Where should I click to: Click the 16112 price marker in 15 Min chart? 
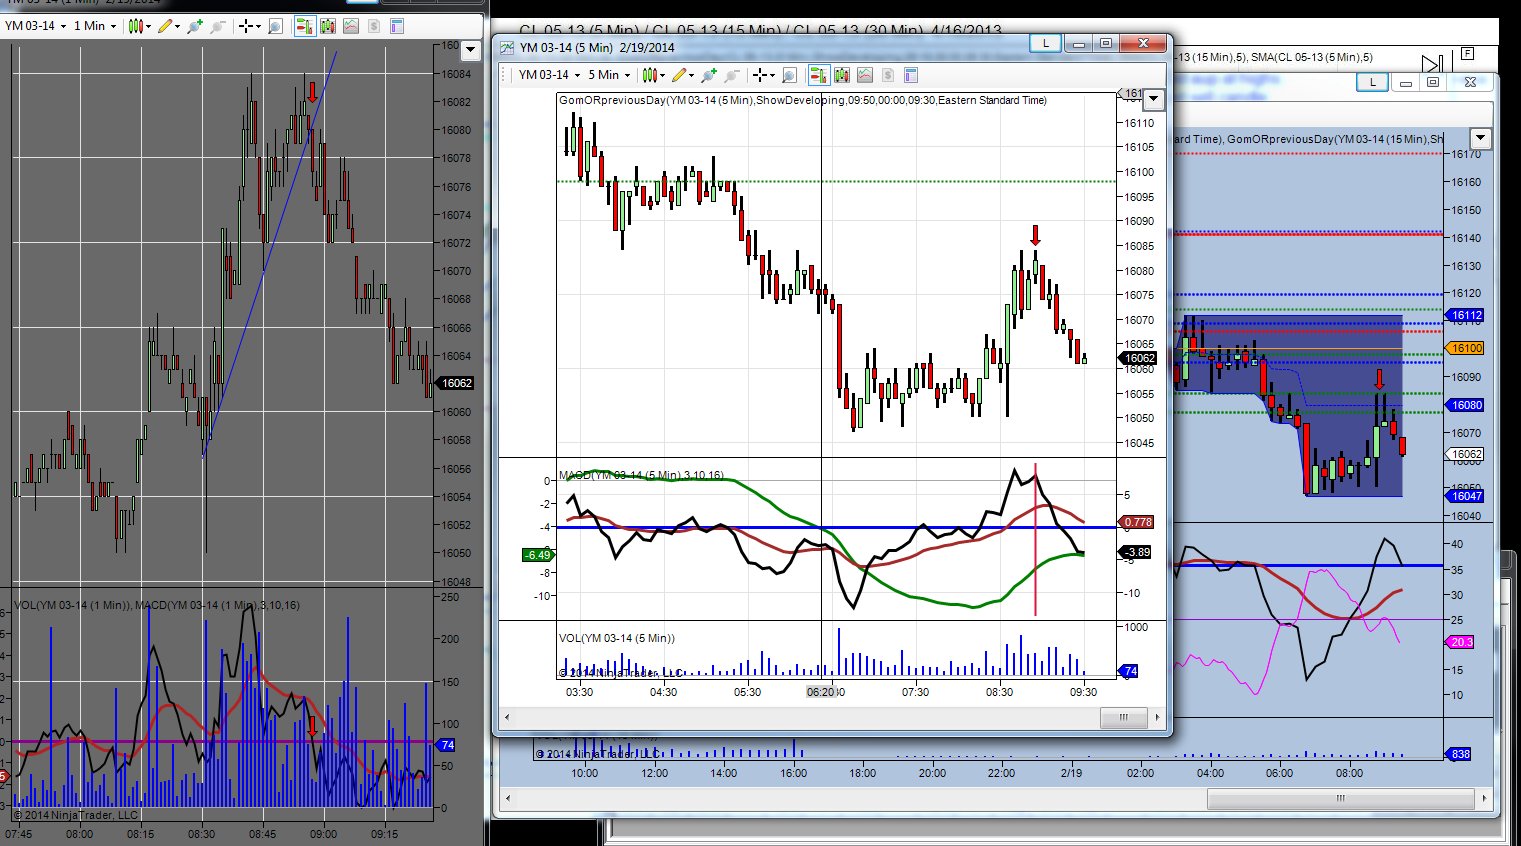1466,315
